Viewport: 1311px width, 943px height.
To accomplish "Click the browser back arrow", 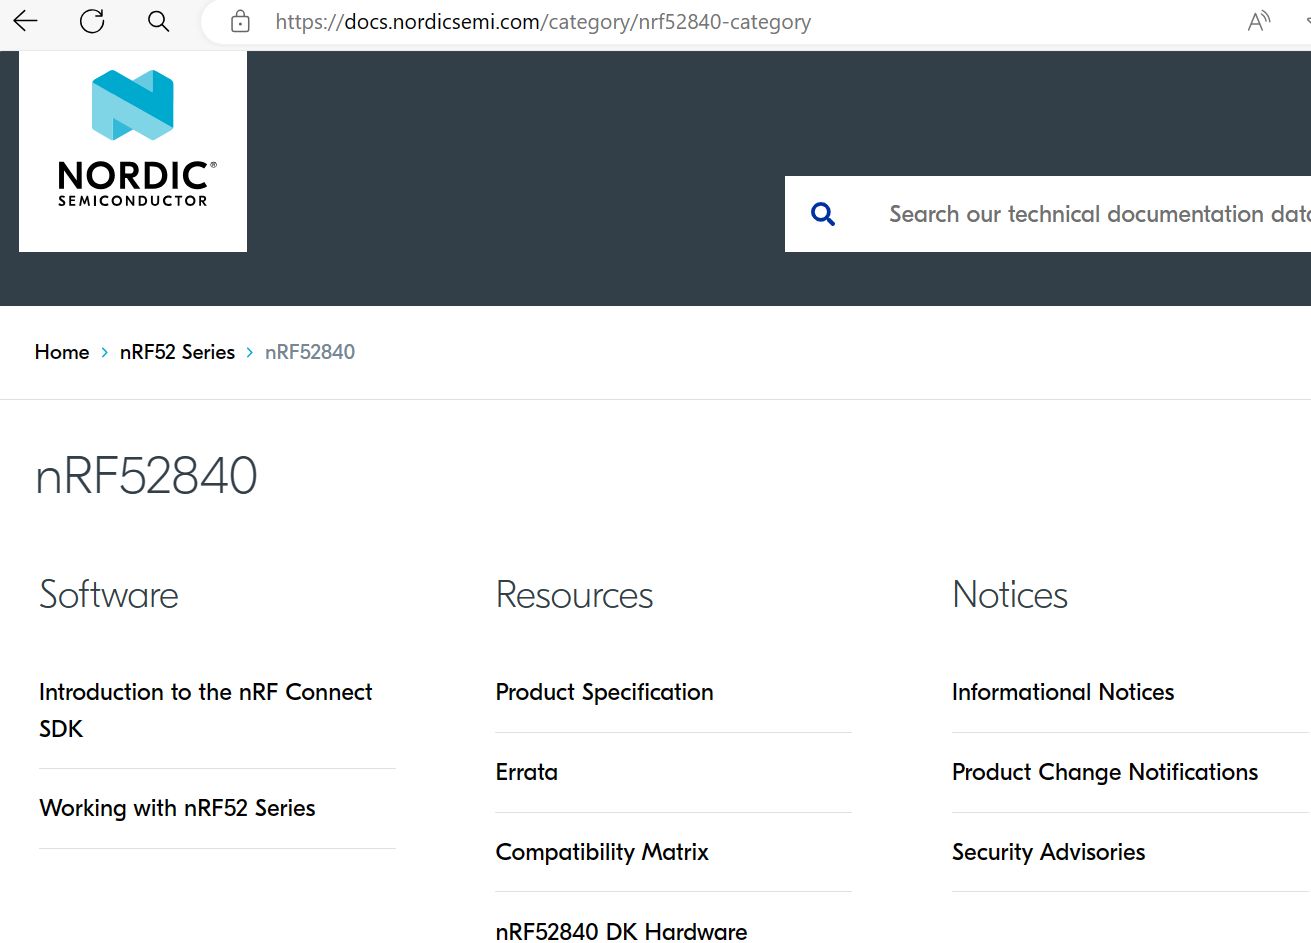I will pyautogui.click(x=25, y=21).
